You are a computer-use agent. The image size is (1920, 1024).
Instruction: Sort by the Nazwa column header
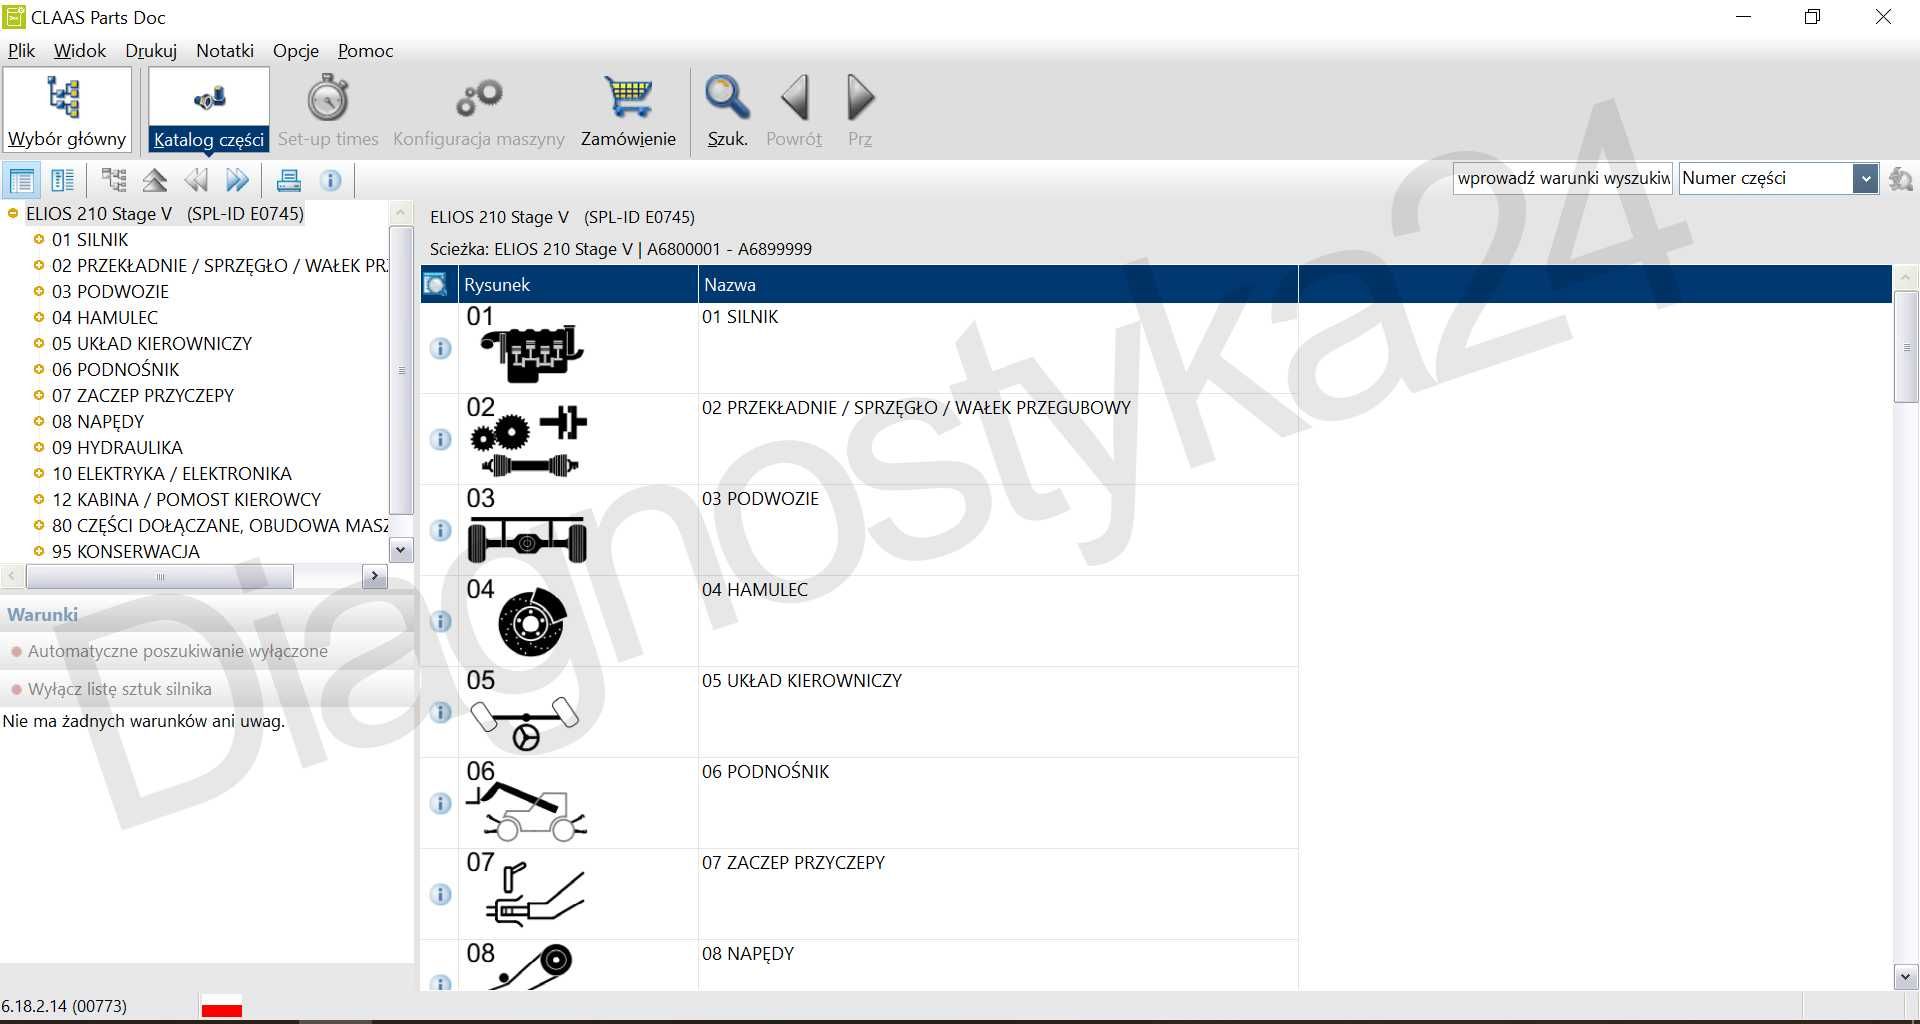coord(997,285)
